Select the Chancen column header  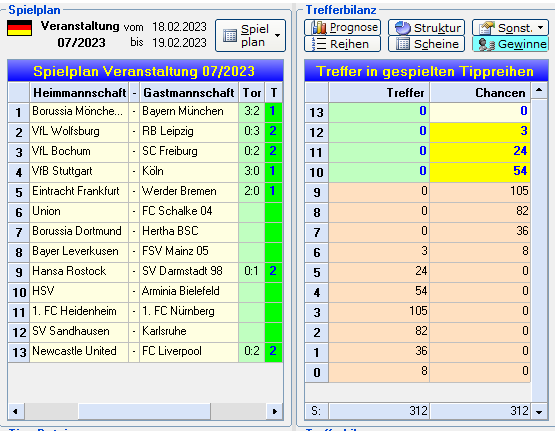(x=480, y=93)
